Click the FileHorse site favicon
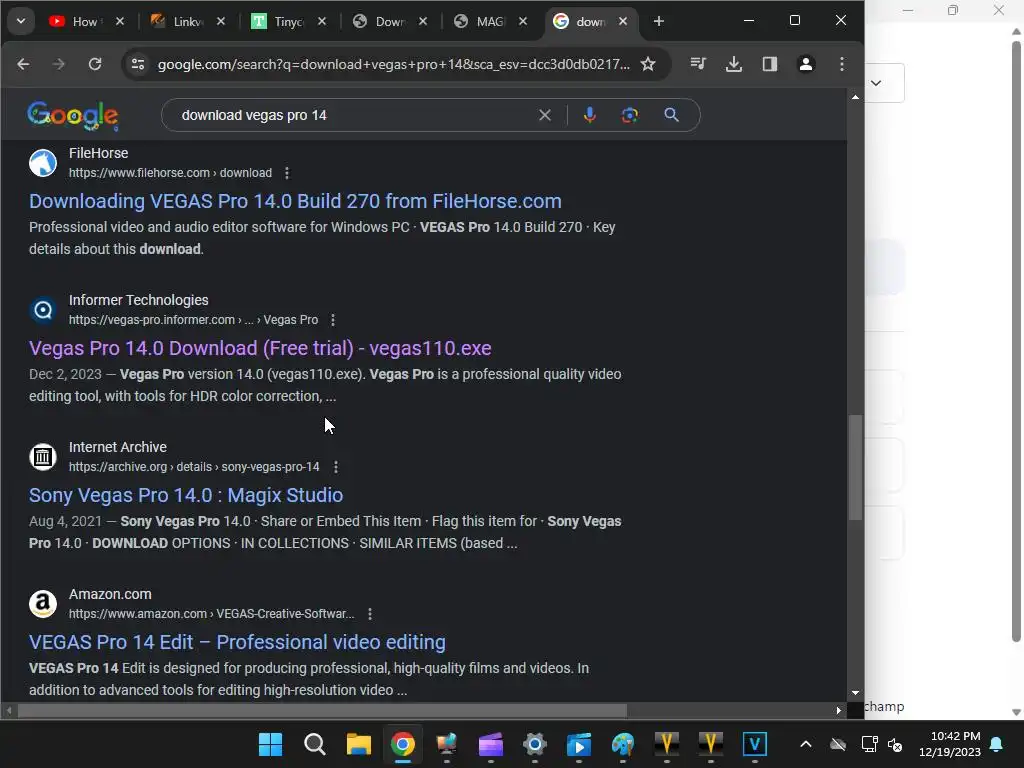This screenshot has width=1024, height=768. coord(43,163)
